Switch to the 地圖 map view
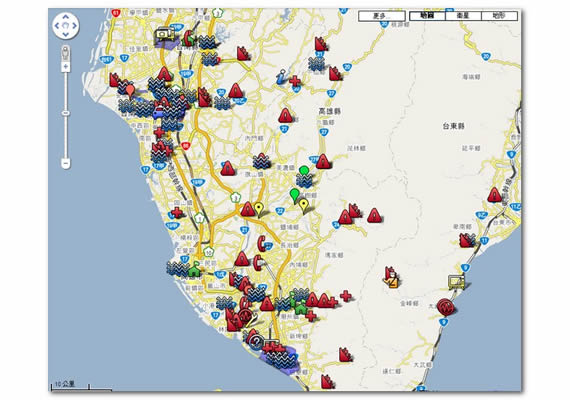 pos(427,16)
